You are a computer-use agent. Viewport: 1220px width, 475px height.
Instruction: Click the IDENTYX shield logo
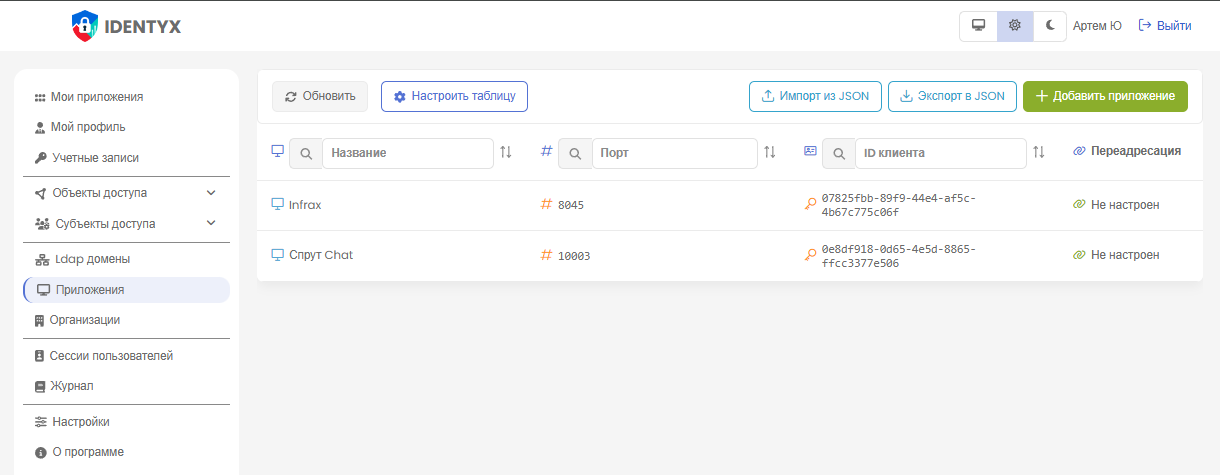pos(86,26)
